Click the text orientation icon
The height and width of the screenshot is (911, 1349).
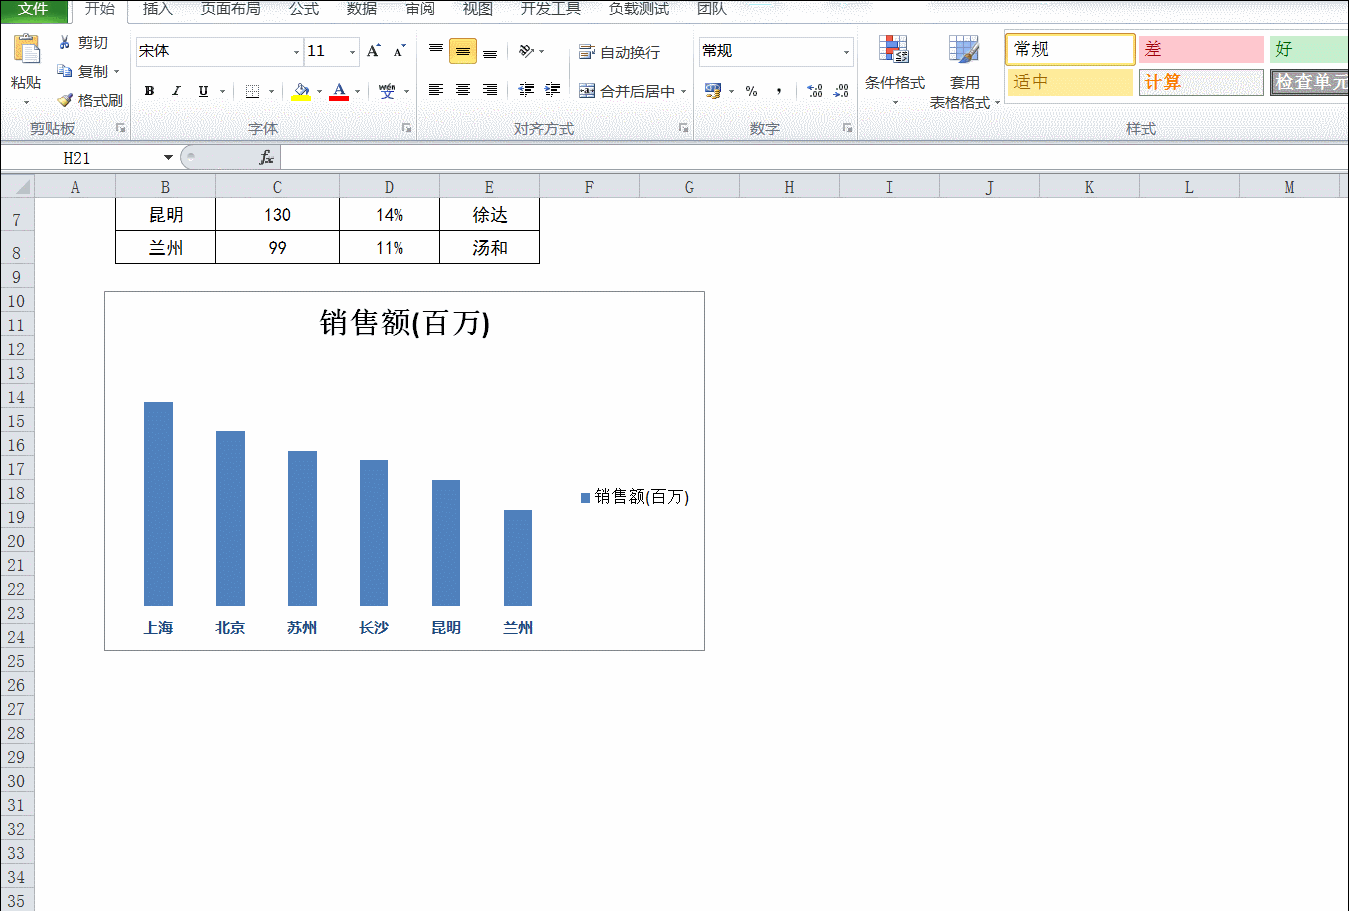coord(526,51)
